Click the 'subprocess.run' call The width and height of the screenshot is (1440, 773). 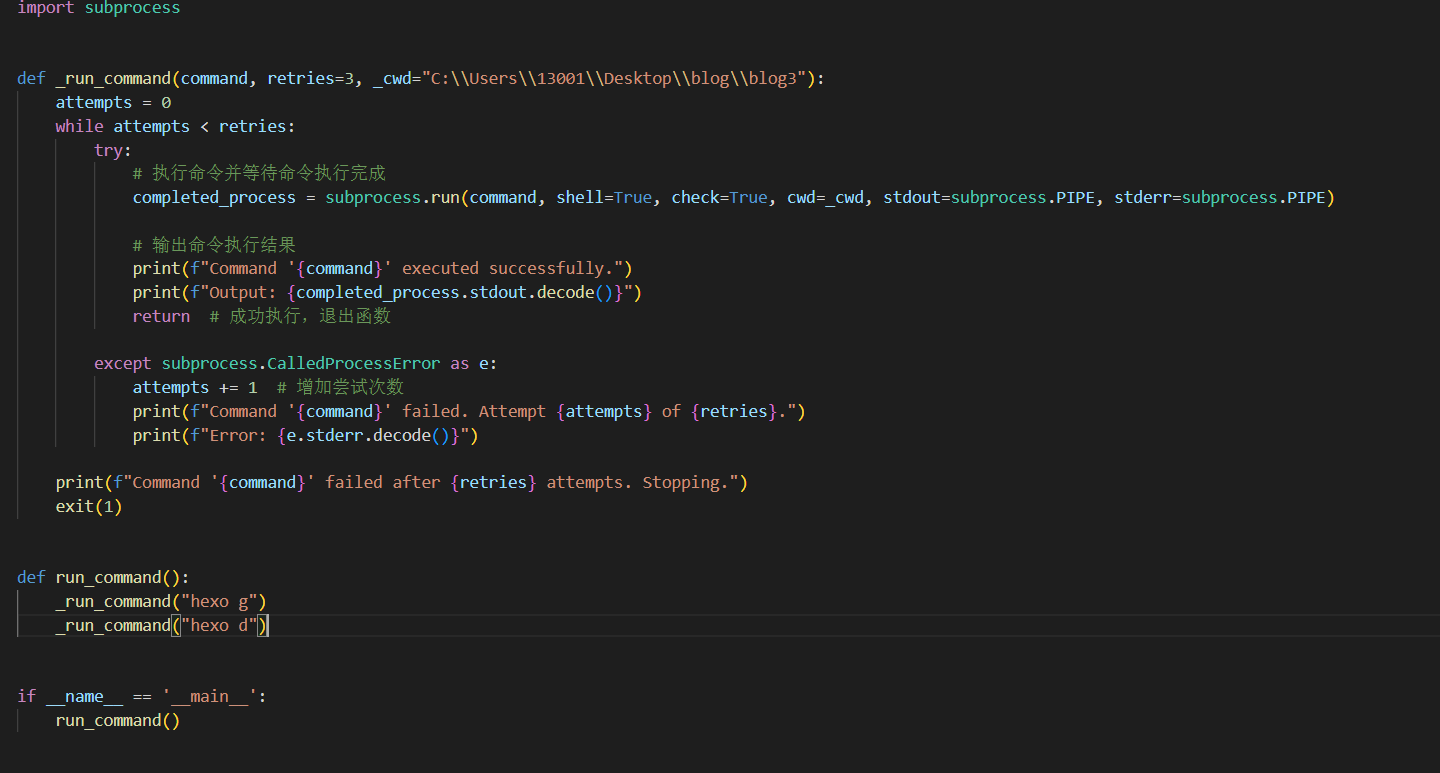[x=392, y=197]
